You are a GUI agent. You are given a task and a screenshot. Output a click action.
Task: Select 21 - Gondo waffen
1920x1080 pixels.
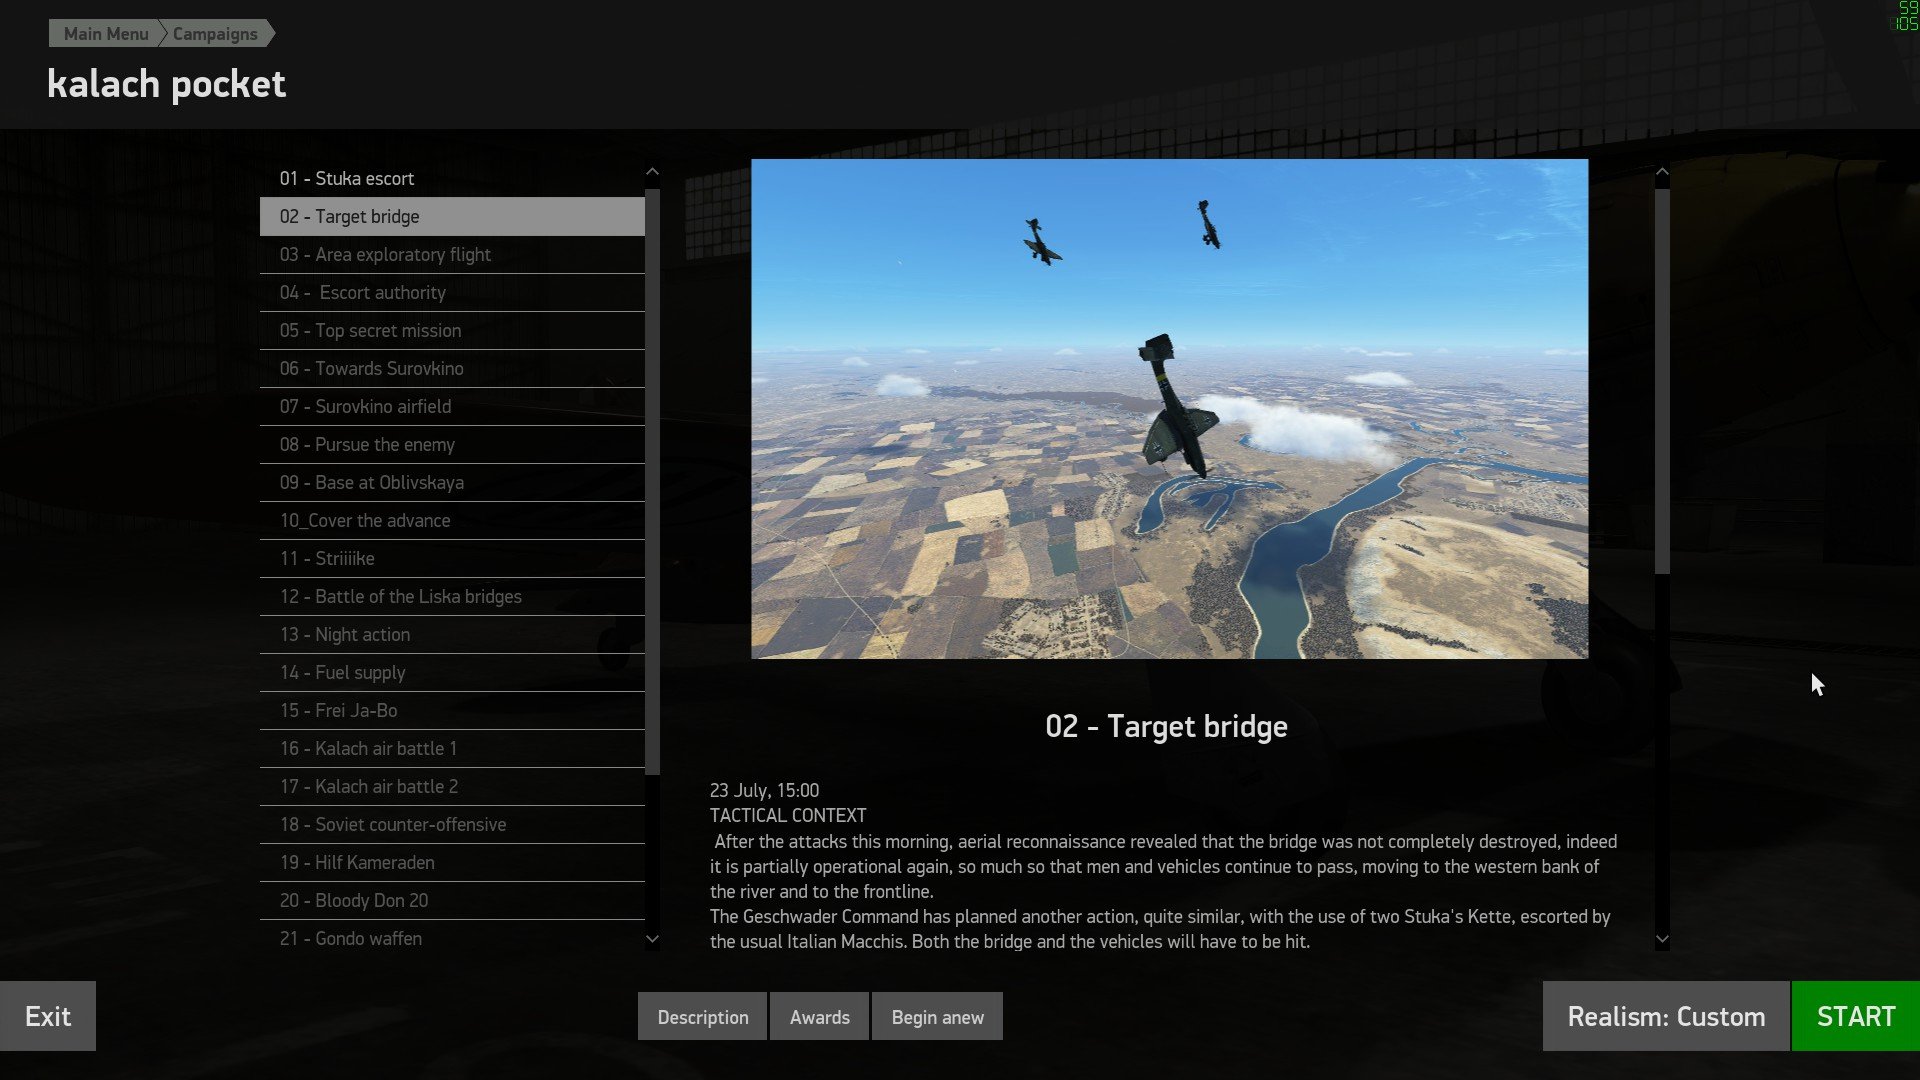tap(452, 938)
